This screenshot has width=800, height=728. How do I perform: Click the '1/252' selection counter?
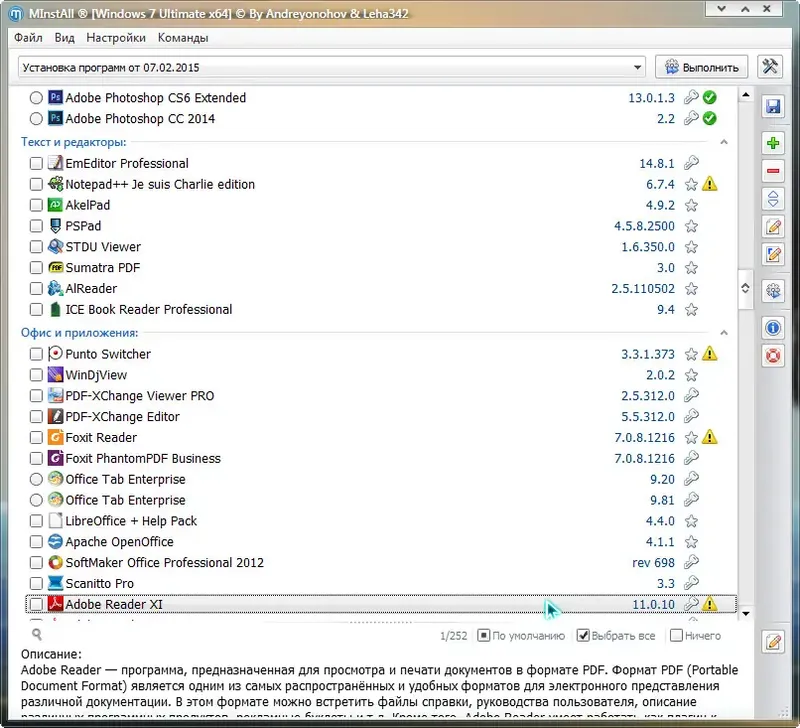(453, 636)
